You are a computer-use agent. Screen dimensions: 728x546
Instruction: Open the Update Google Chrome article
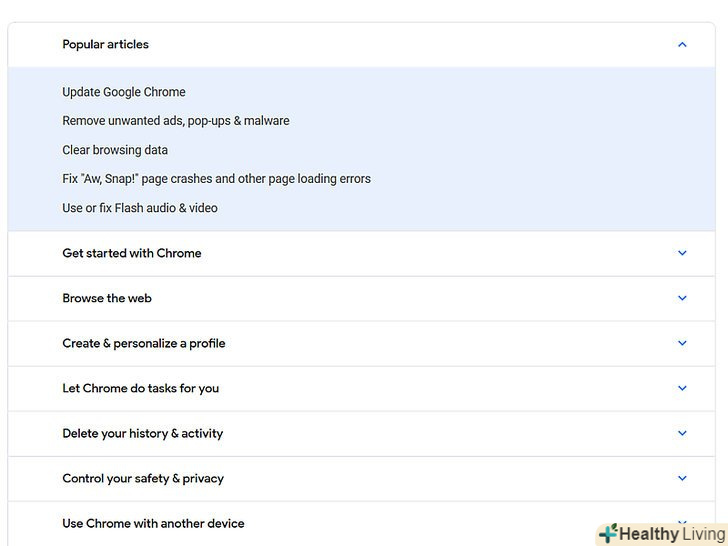click(x=124, y=92)
